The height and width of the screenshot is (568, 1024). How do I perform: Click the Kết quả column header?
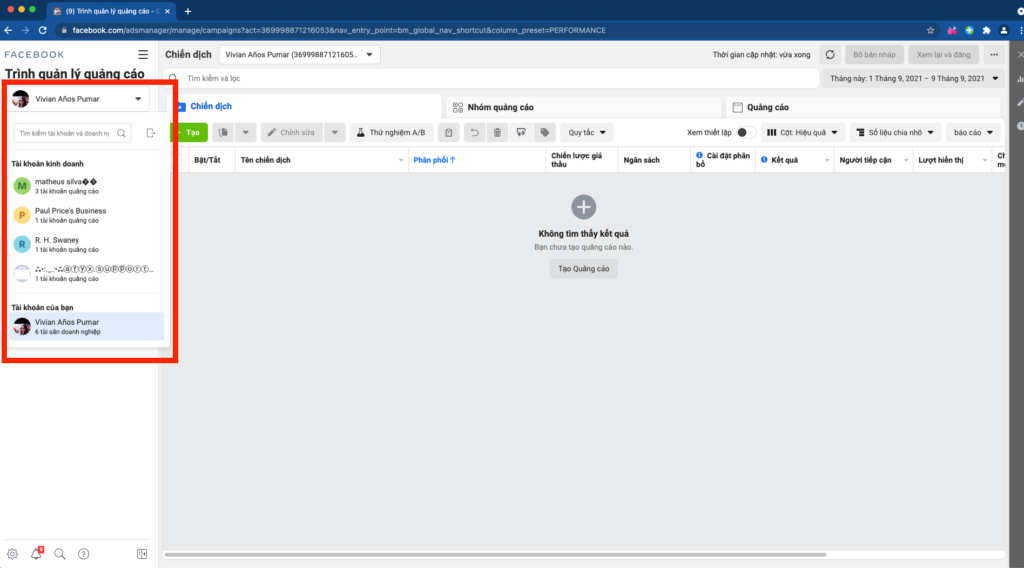pos(795,160)
